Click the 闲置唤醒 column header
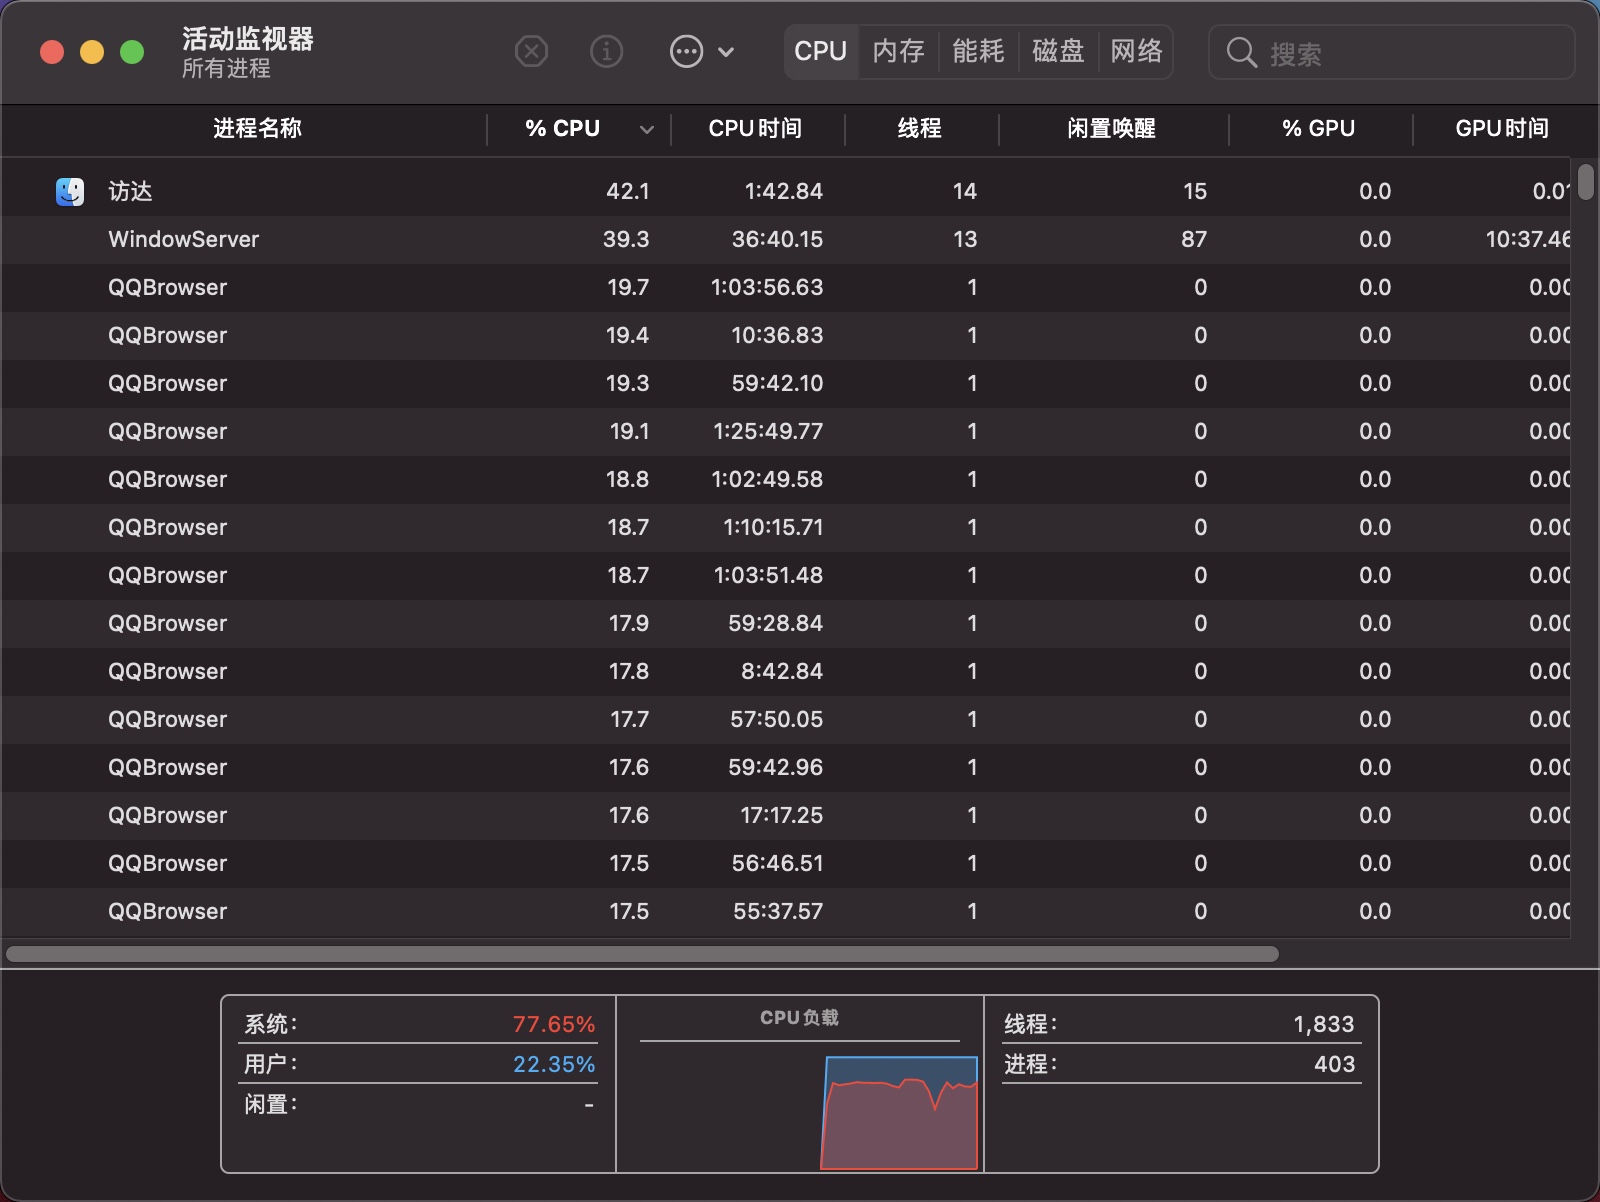This screenshot has height=1202, width=1600. [x=1111, y=129]
